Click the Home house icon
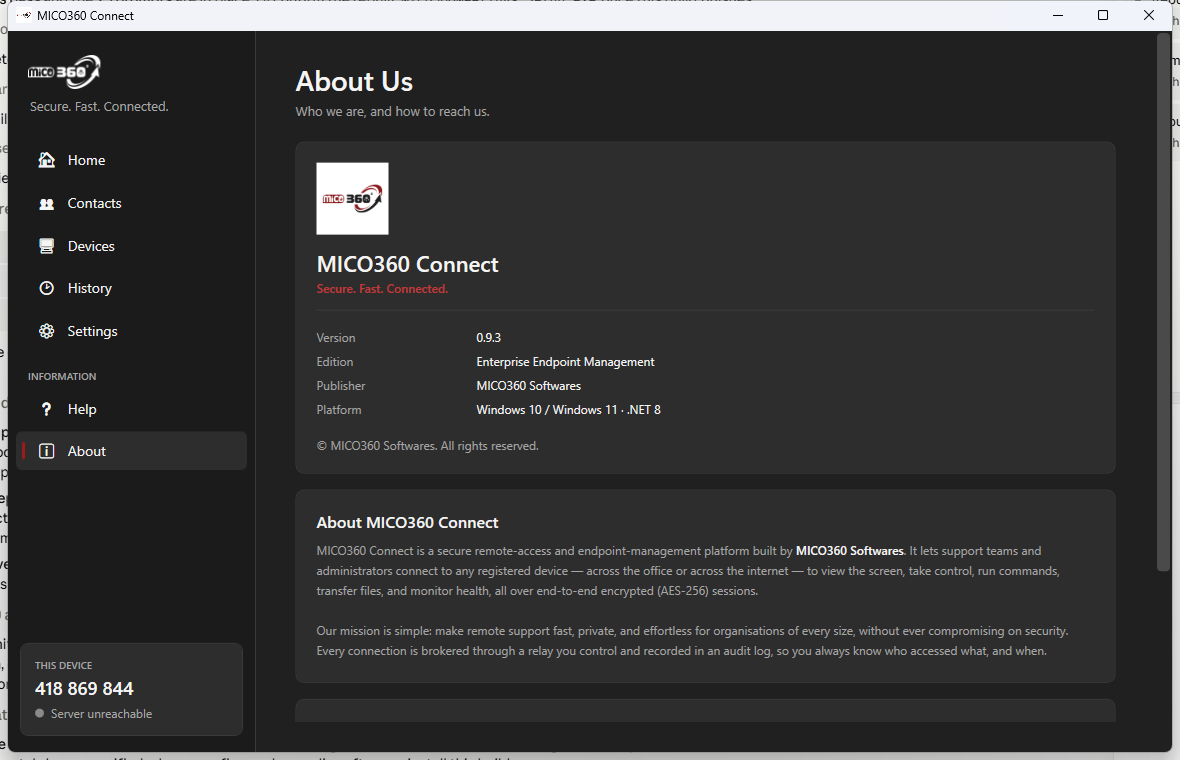 tap(47, 160)
